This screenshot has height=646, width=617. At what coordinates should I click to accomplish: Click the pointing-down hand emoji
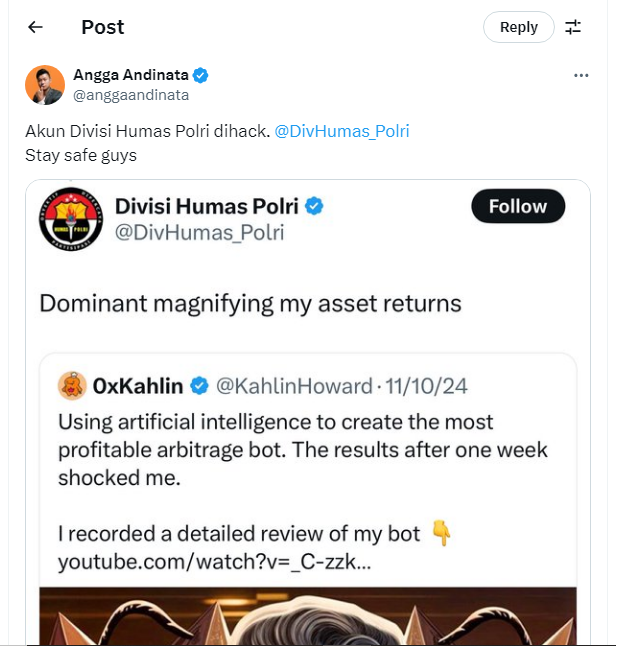pos(441,534)
